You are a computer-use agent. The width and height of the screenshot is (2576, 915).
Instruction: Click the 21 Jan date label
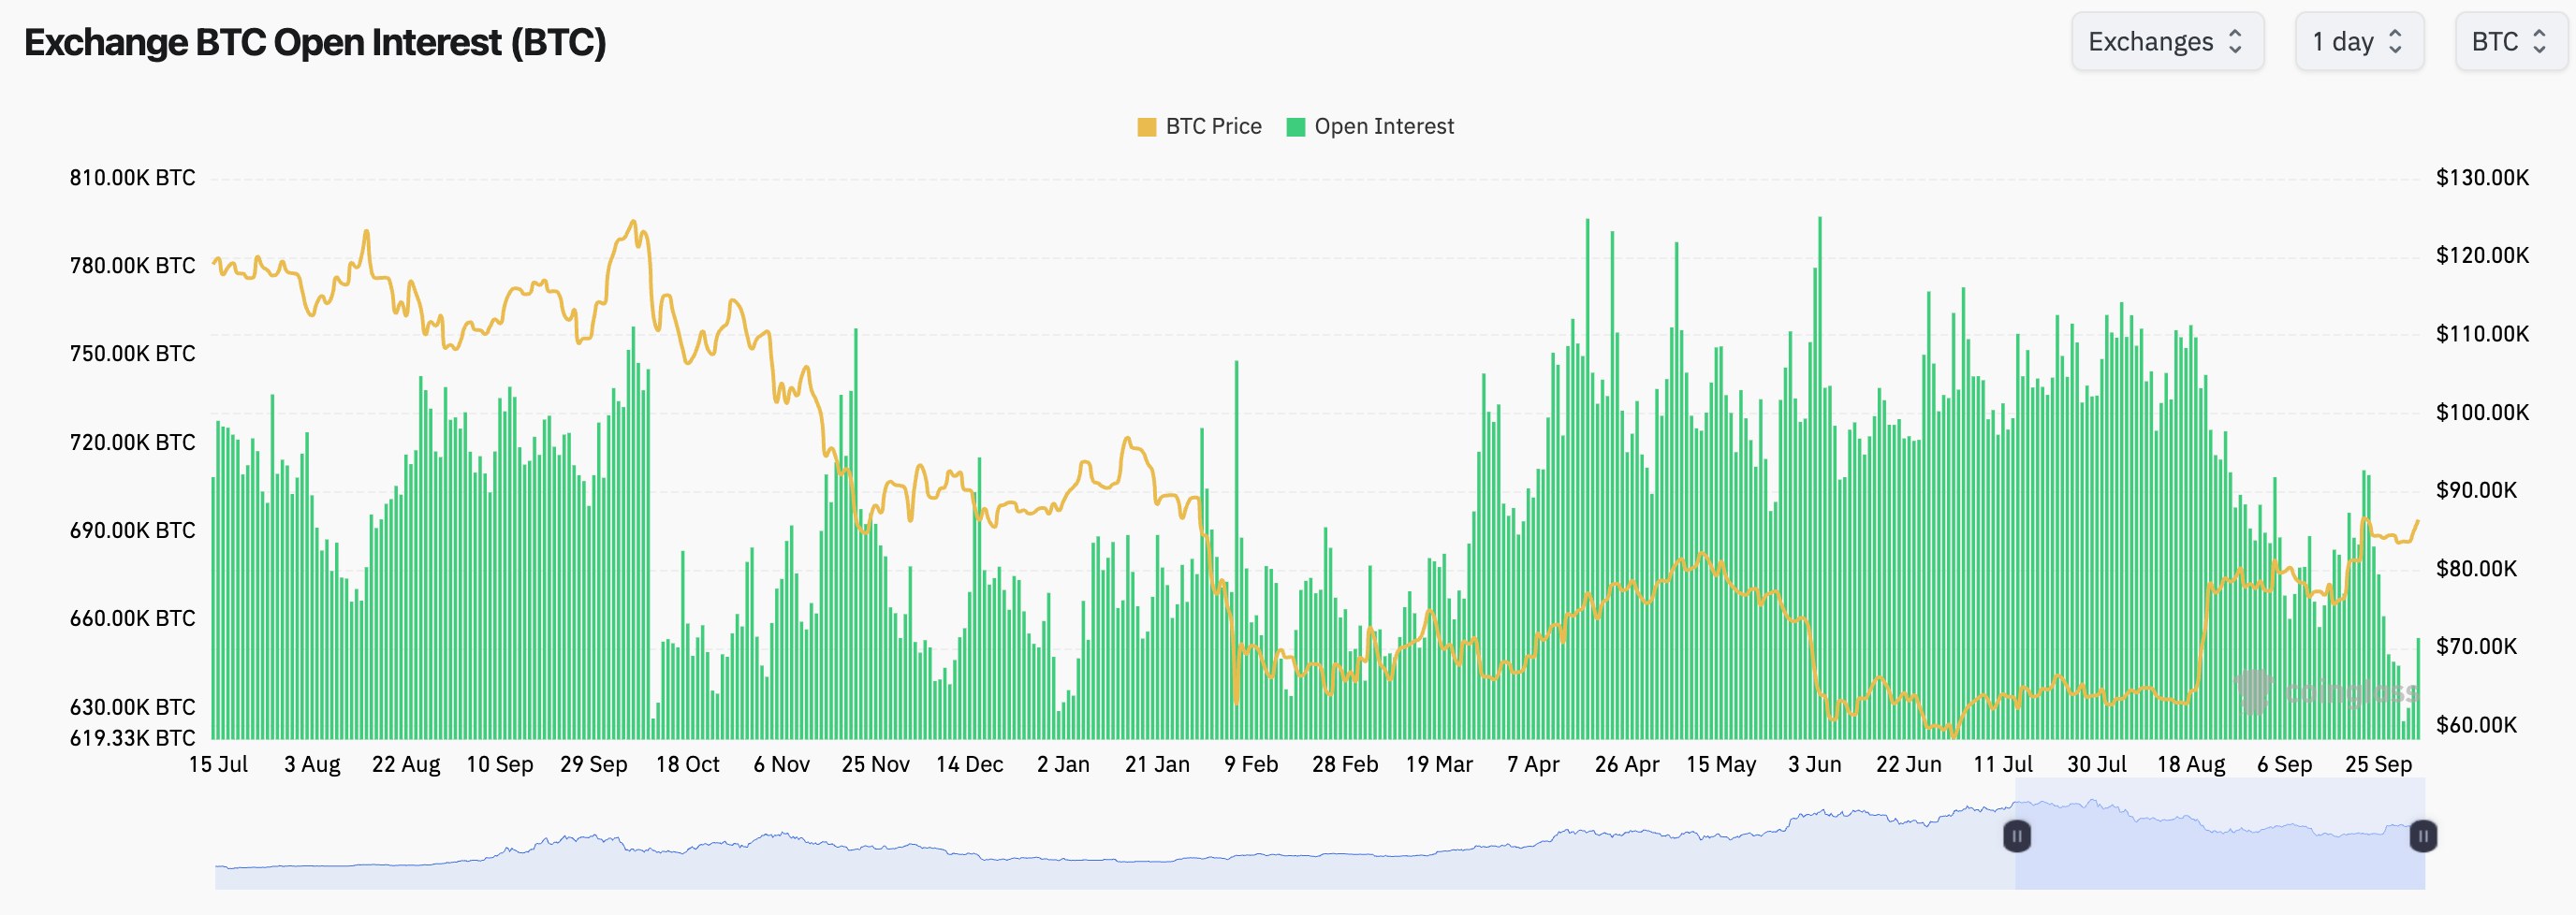[x=1157, y=764]
